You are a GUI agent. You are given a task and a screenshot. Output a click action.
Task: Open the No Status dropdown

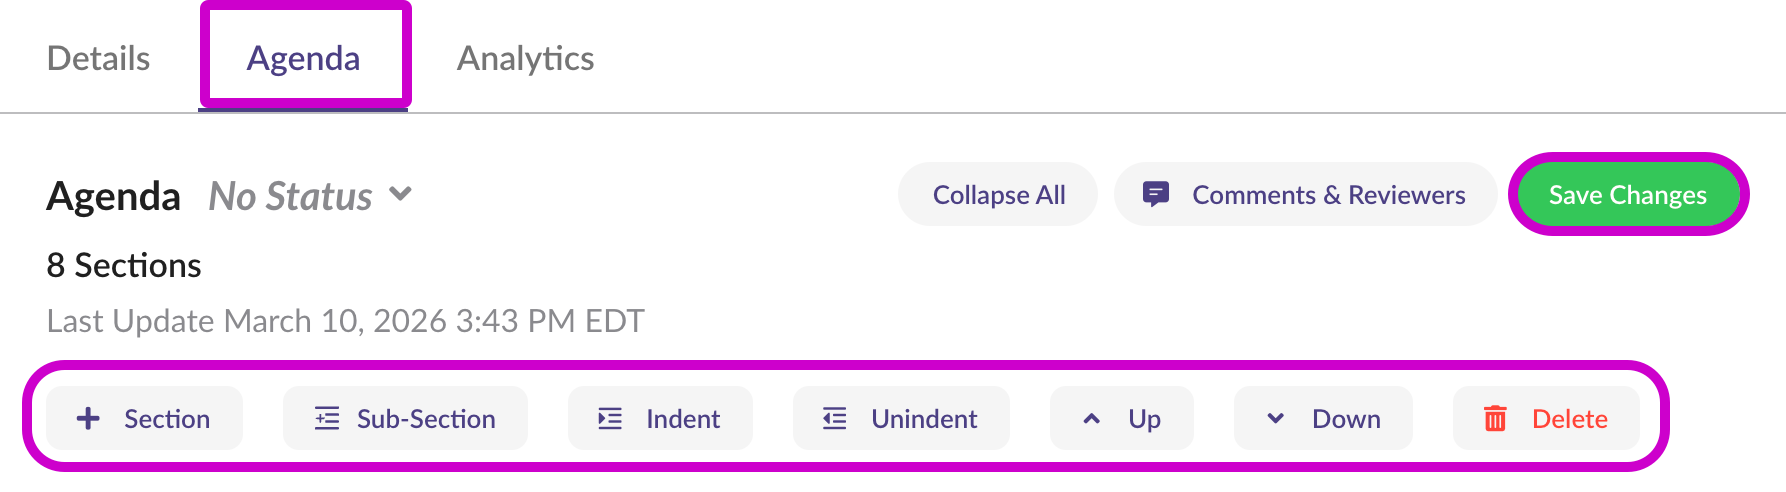click(291, 196)
